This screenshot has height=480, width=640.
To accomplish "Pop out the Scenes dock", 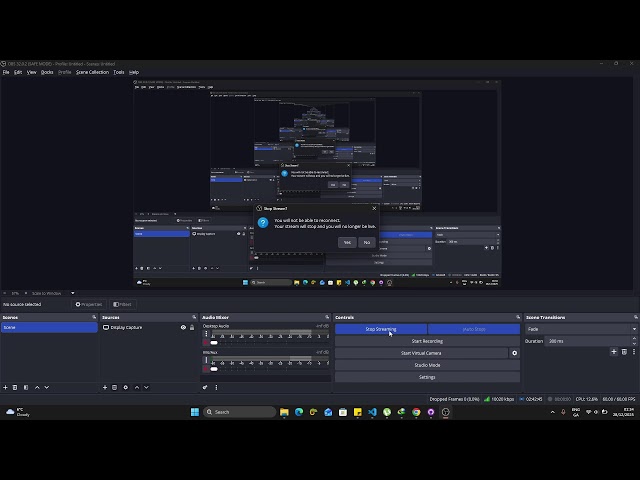I will coord(94,317).
